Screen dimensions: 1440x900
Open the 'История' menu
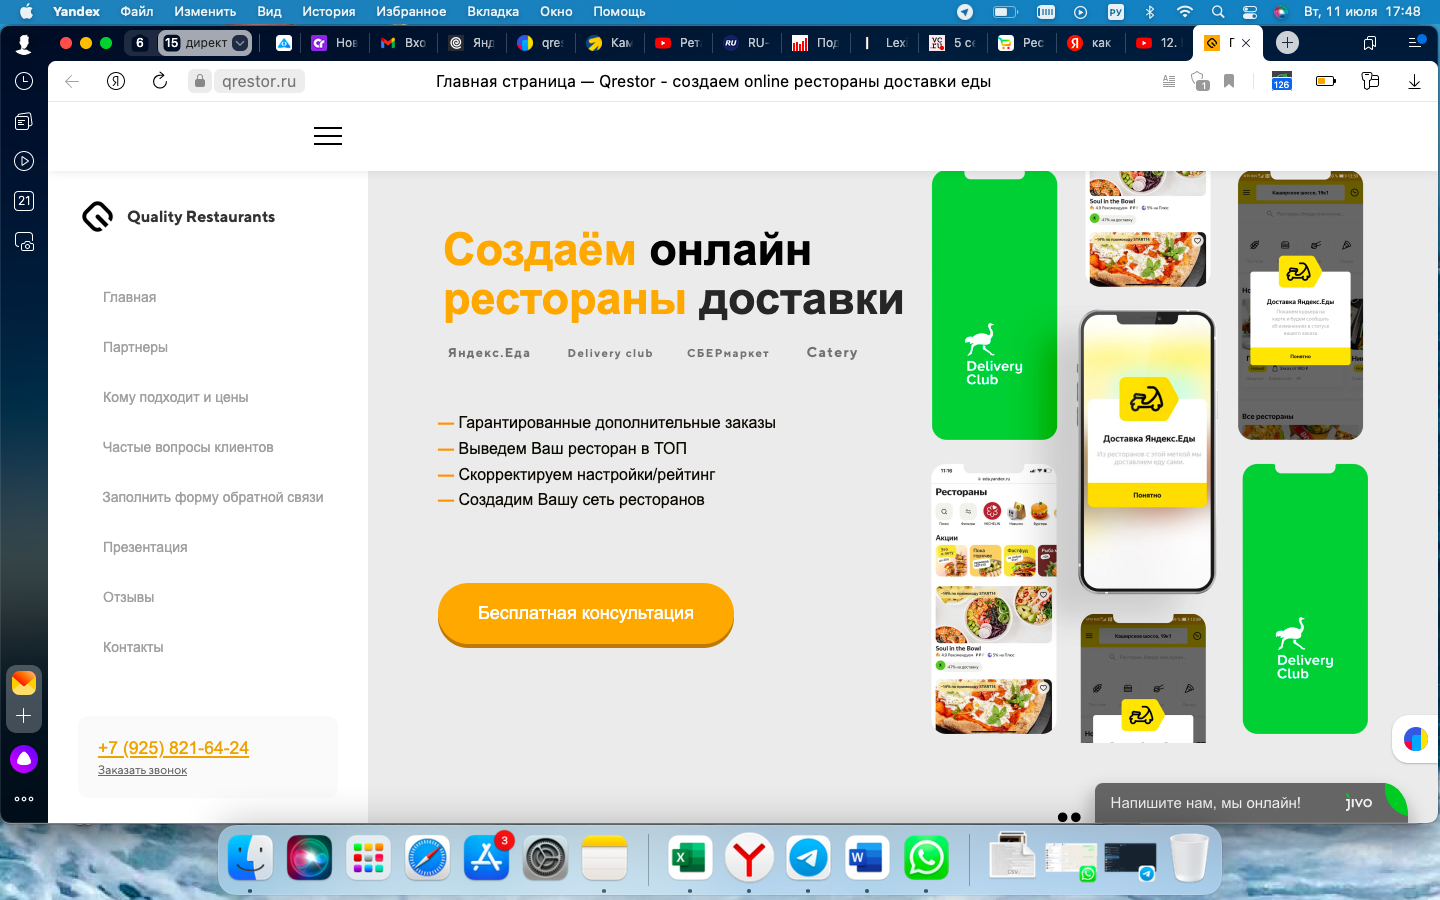329,12
